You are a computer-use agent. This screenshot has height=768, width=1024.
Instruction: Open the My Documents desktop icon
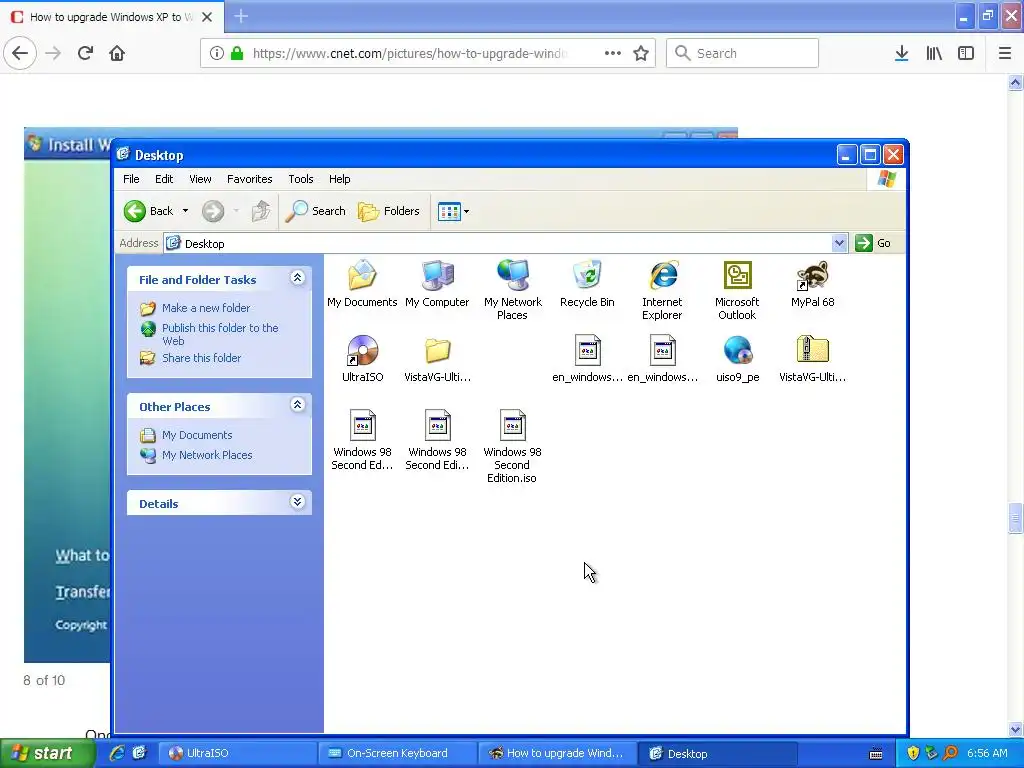pyautogui.click(x=362, y=284)
